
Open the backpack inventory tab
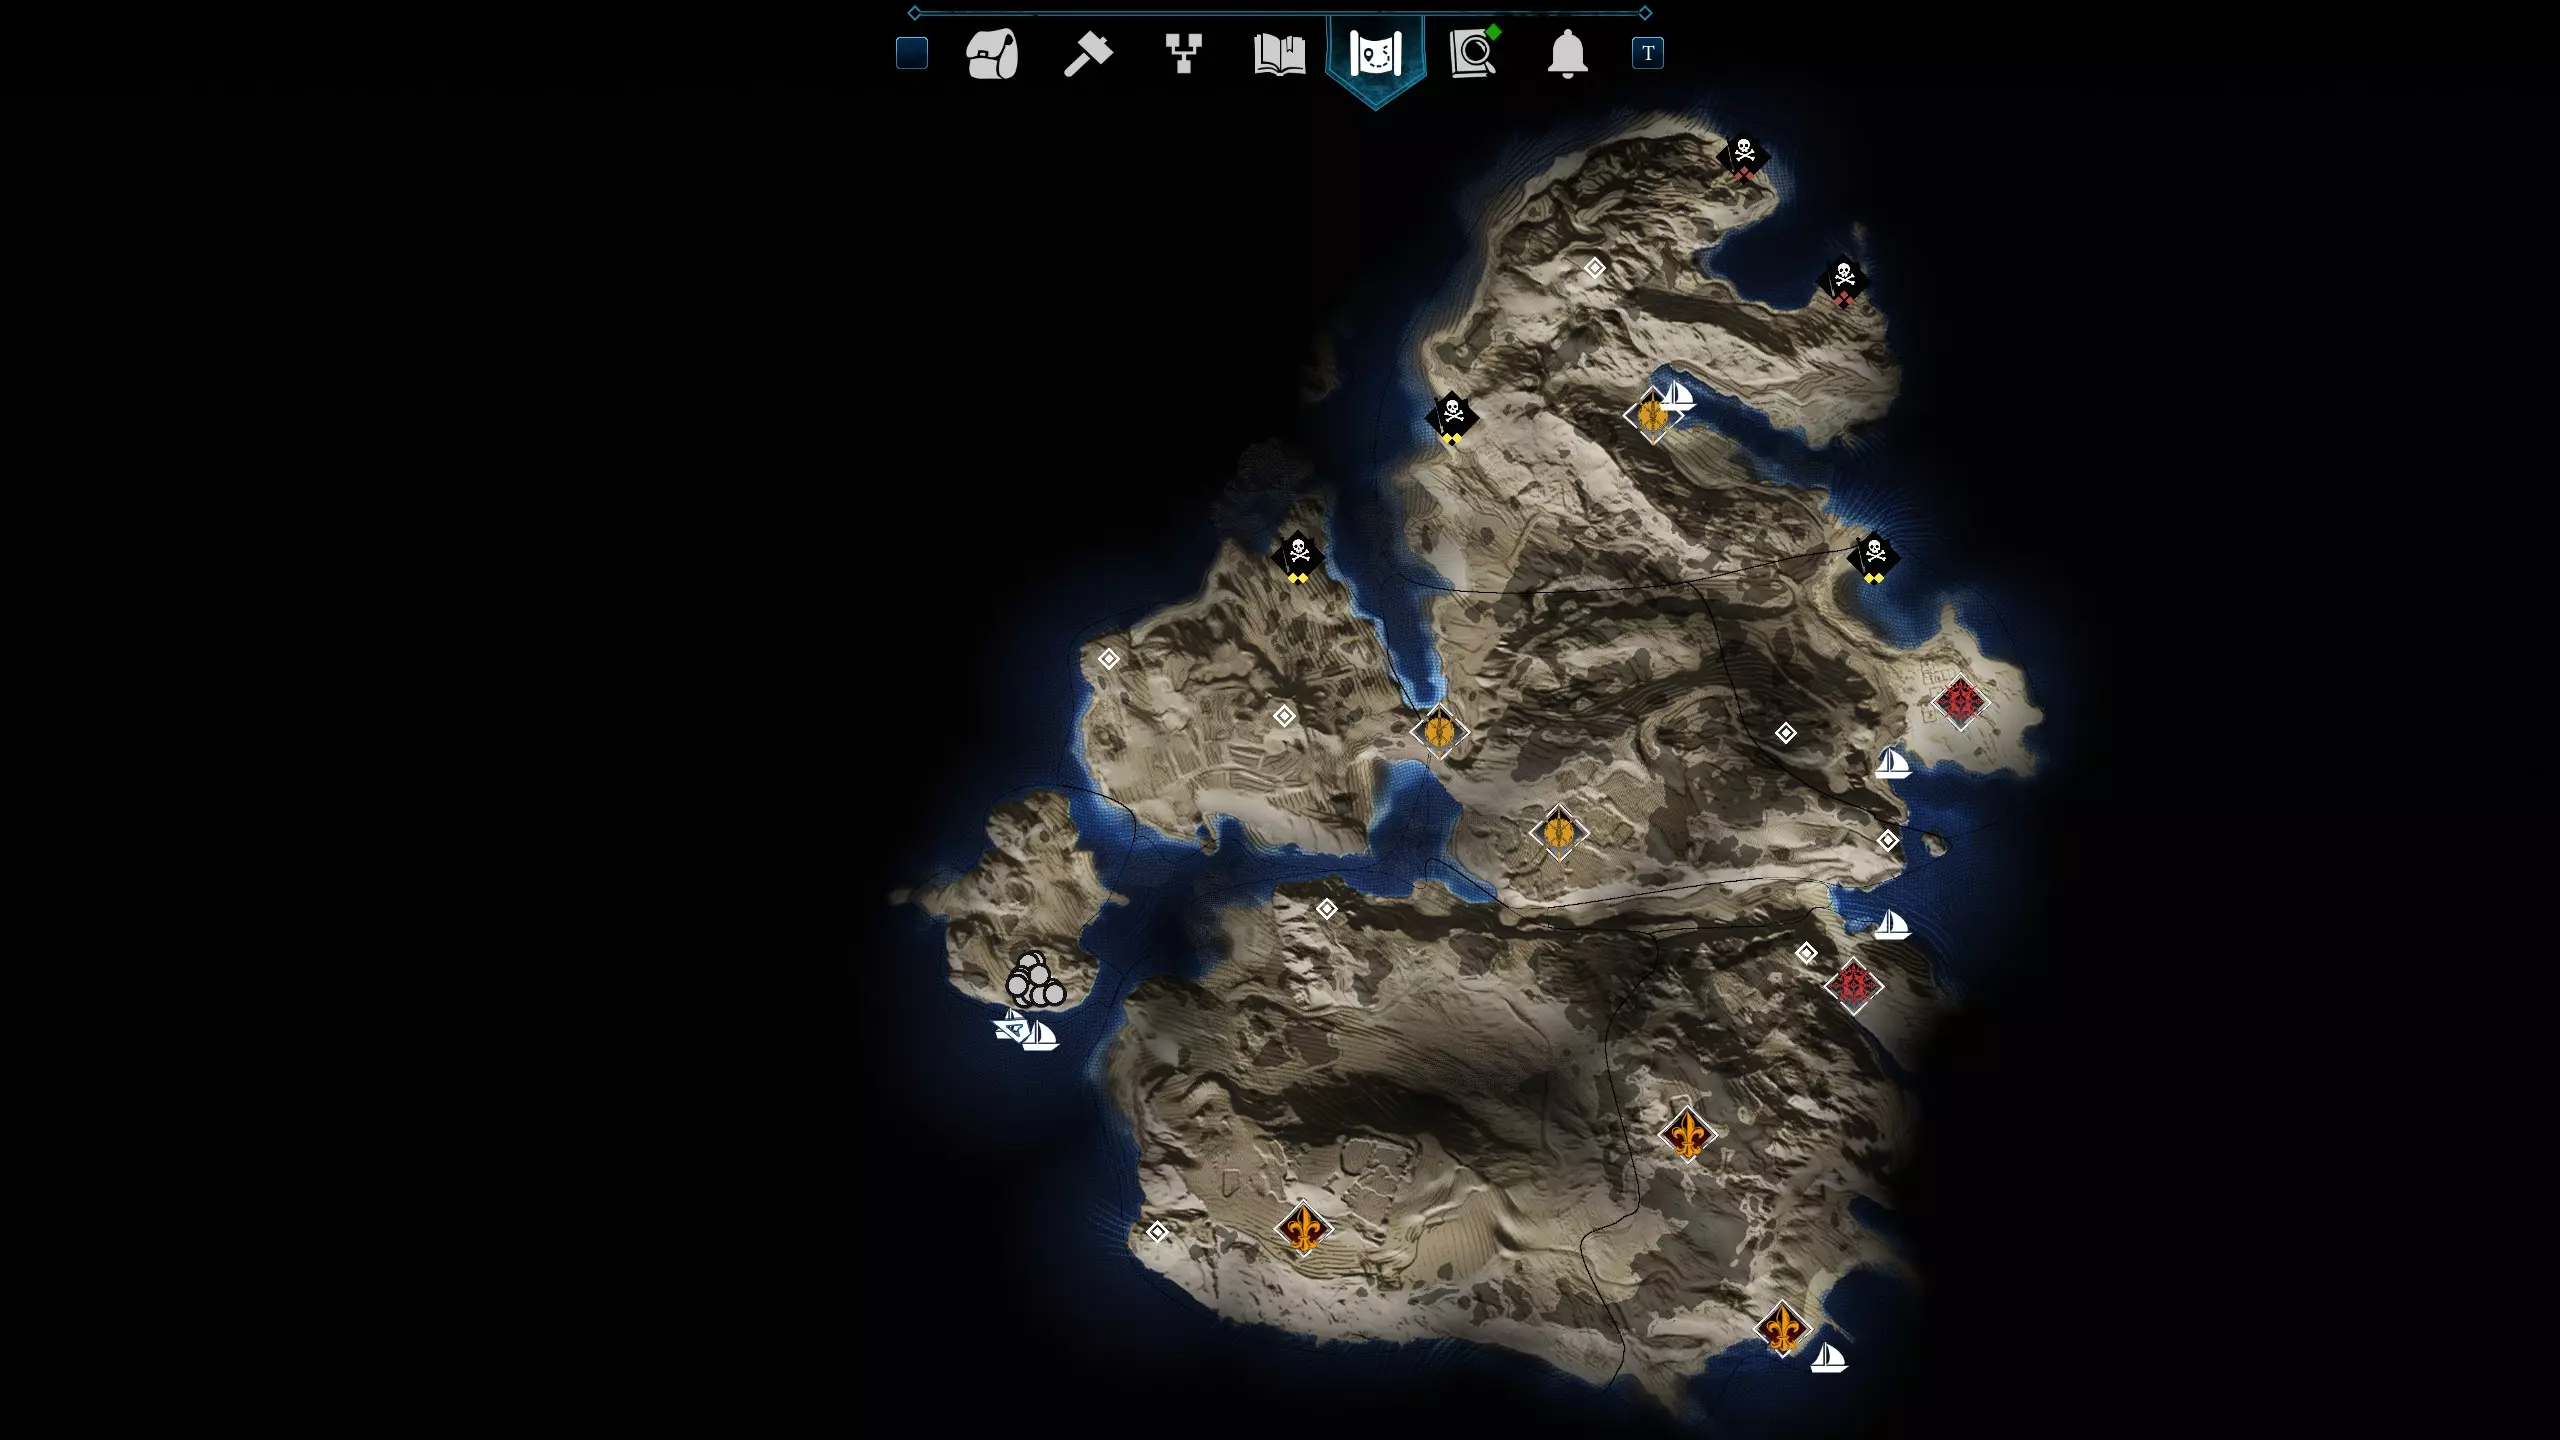[992, 54]
